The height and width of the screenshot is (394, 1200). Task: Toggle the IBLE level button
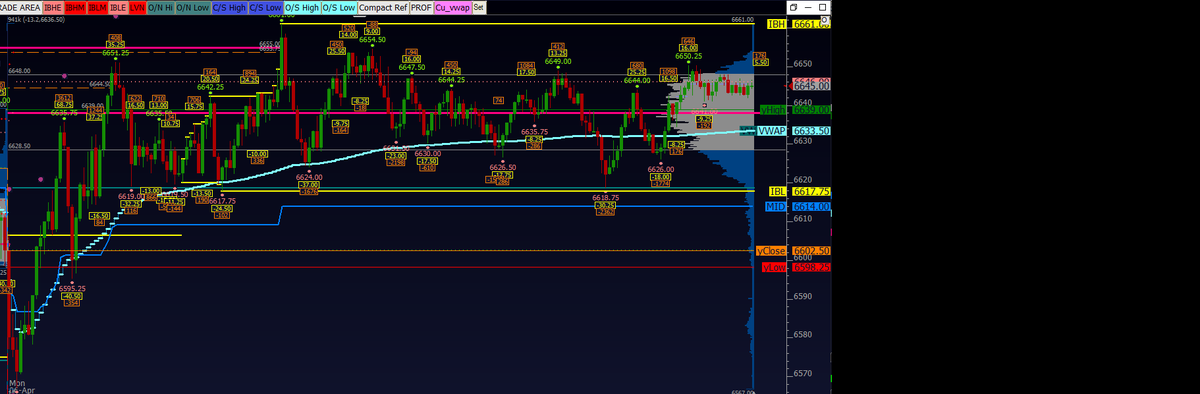[x=119, y=7]
